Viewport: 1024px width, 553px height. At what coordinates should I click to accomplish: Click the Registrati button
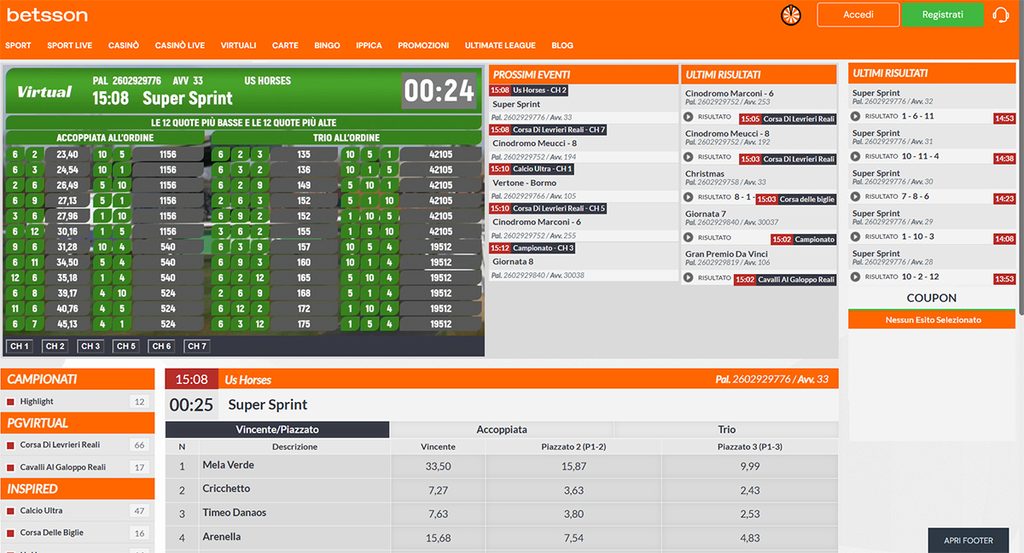(x=942, y=14)
